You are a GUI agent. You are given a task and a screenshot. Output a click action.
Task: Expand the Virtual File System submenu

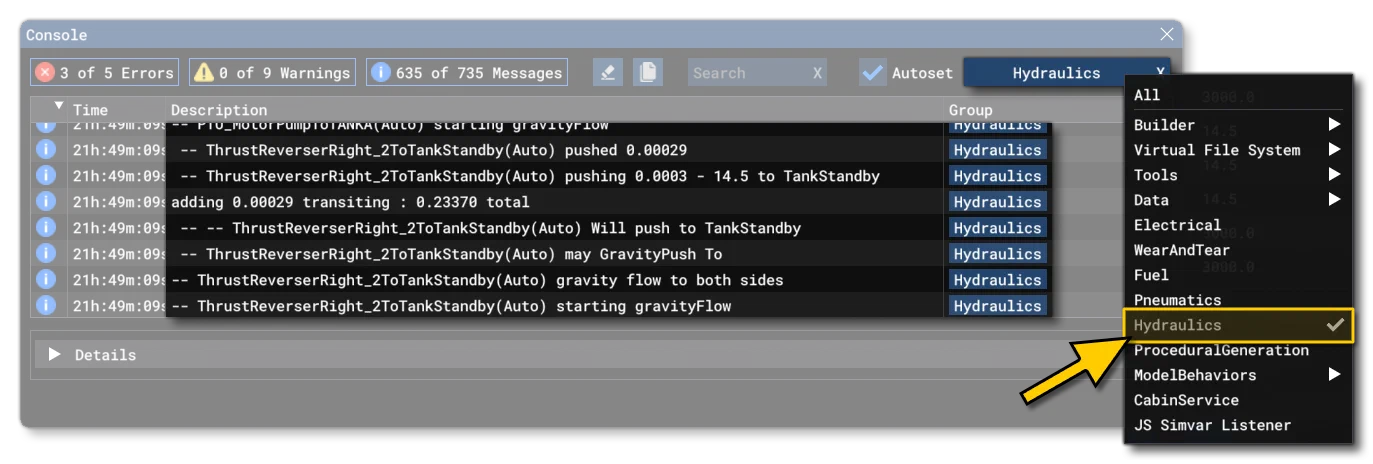pos(1238,150)
